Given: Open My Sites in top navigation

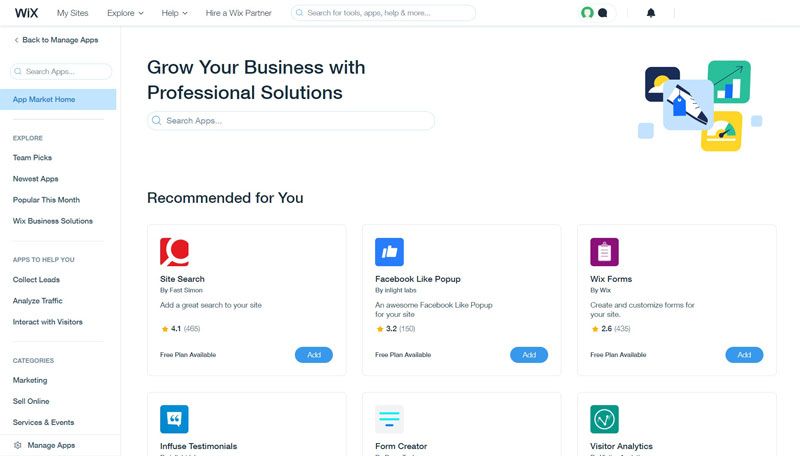Looking at the screenshot, I should [x=72, y=13].
